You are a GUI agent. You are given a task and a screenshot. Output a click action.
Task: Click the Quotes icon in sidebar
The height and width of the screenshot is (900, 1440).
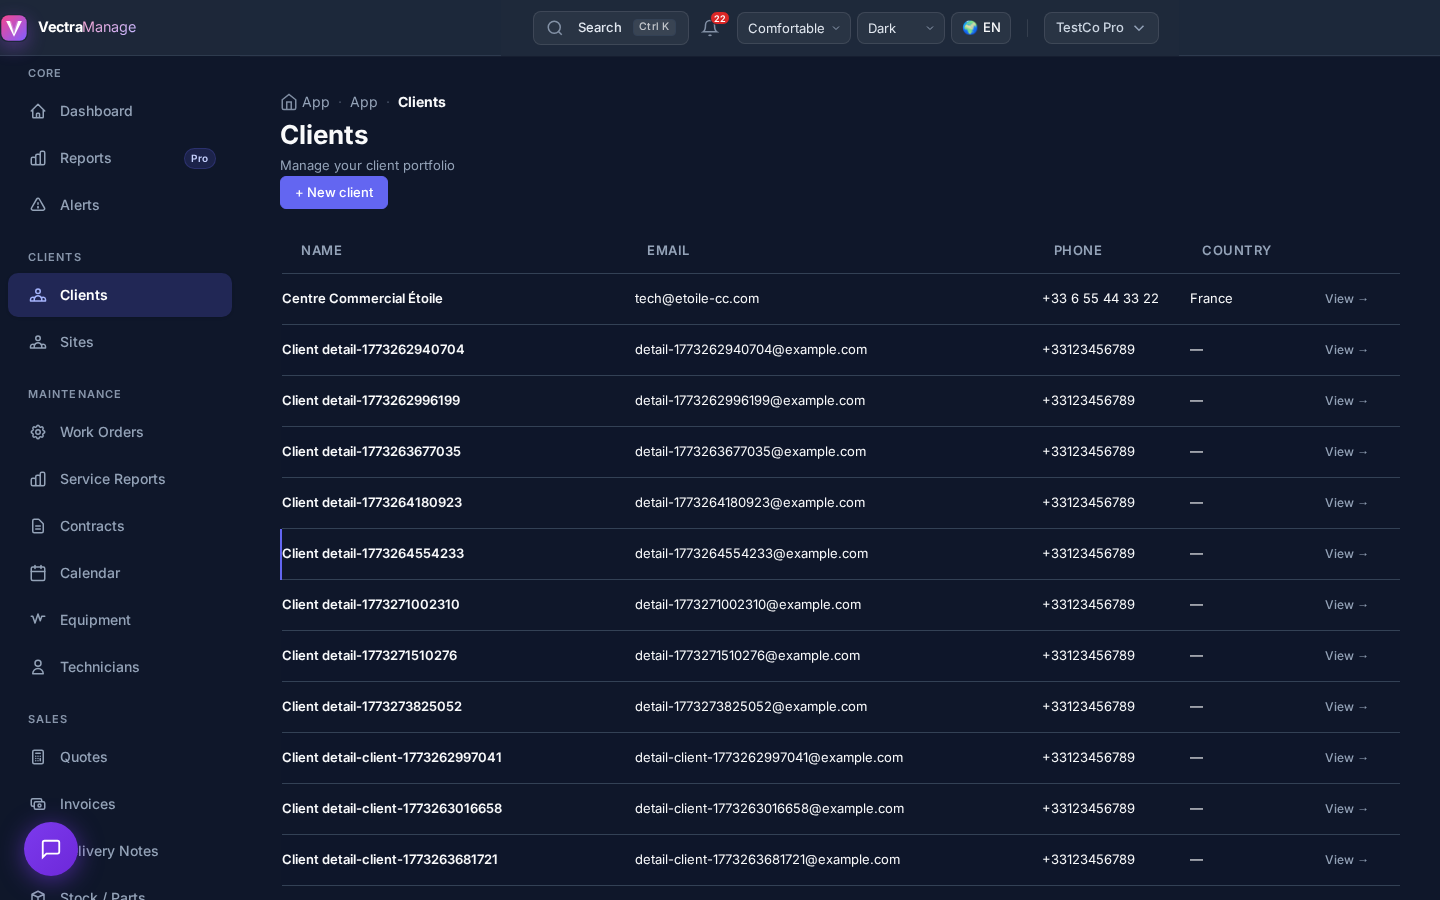coord(38,757)
